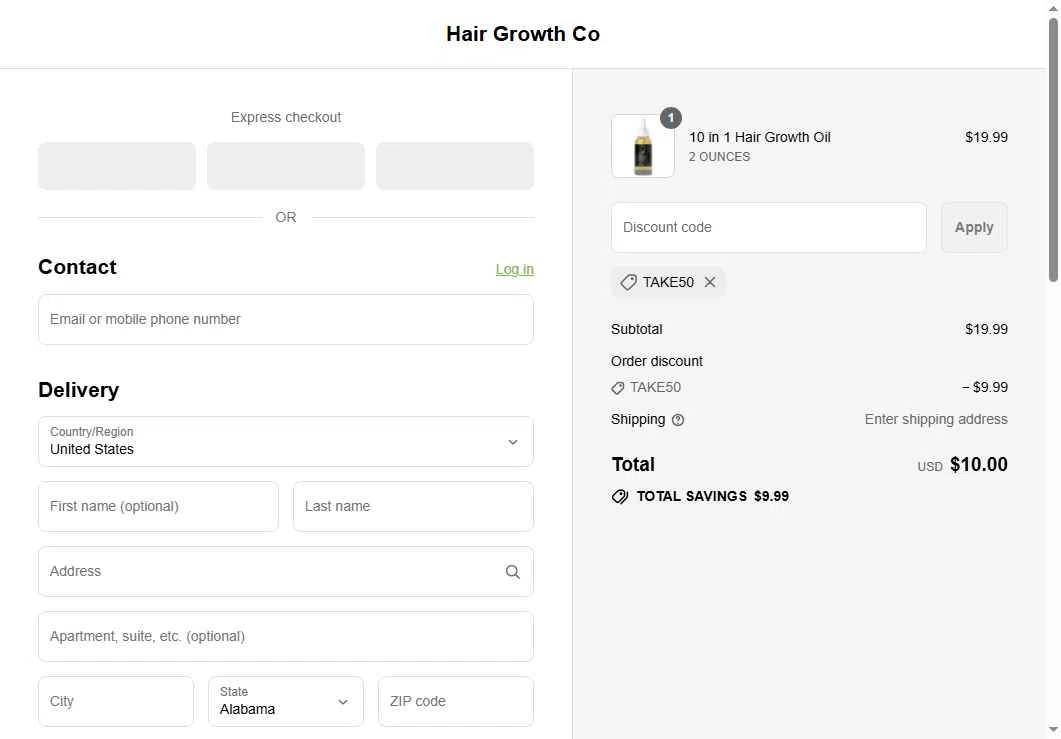
Task: Focus the Address field
Action: click(286, 571)
